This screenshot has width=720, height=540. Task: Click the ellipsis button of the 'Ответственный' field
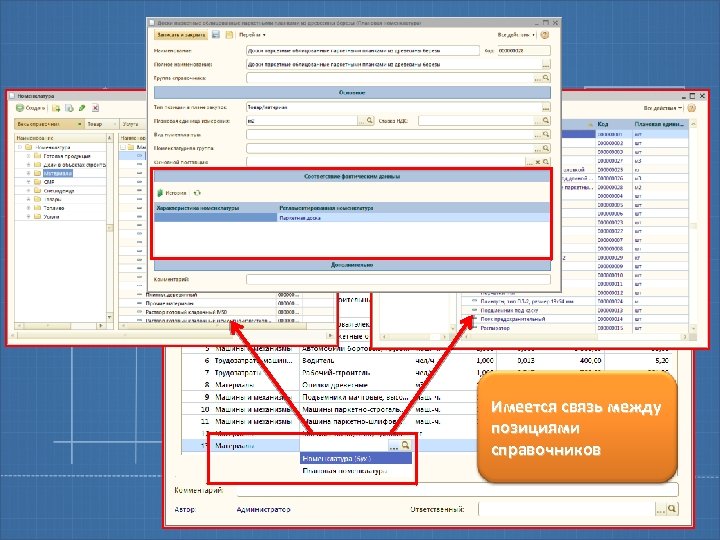pos(660,509)
